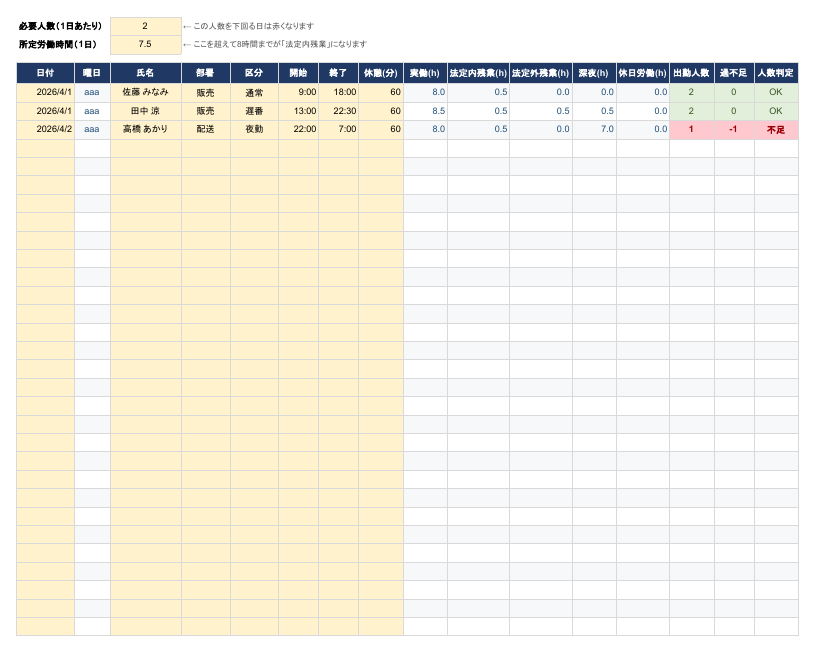The height and width of the screenshot is (652, 815).
Task: Click the name cell 田中 涼
Action: click(x=146, y=111)
